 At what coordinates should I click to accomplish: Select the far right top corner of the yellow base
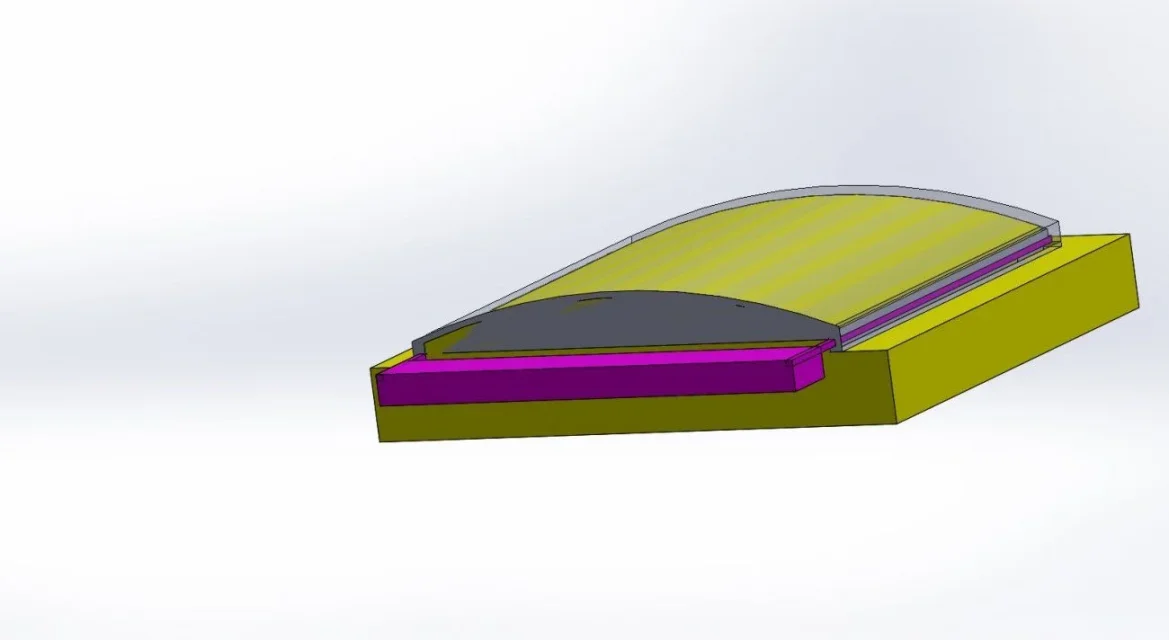tap(1127, 236)
